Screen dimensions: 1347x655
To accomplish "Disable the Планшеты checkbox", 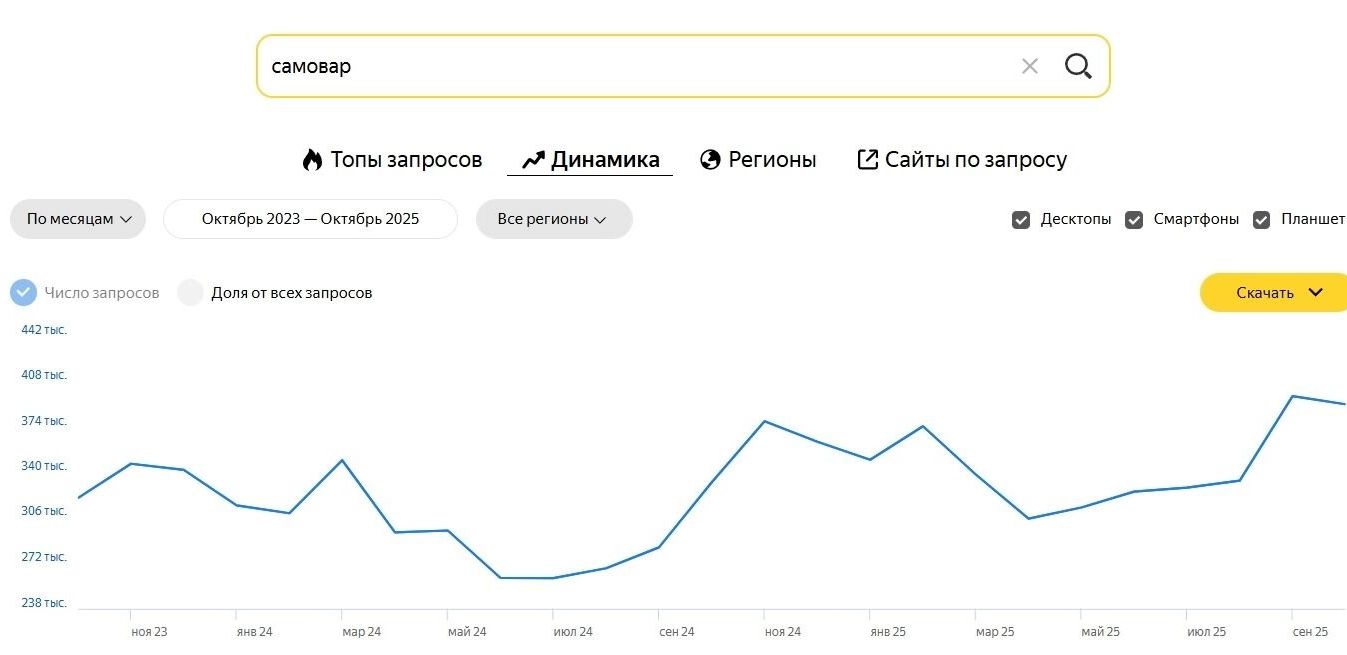I will (x=1262, y=220).
